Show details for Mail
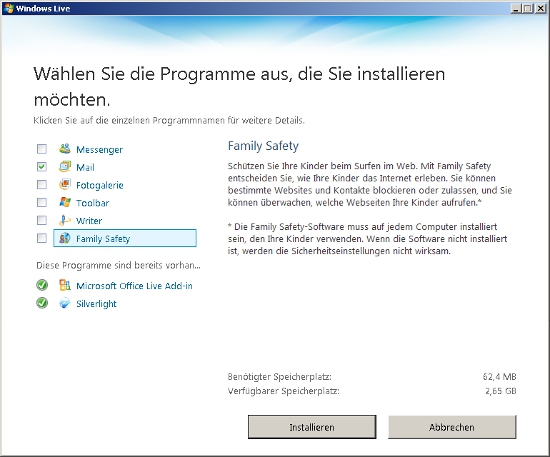 tap(86, 167)
